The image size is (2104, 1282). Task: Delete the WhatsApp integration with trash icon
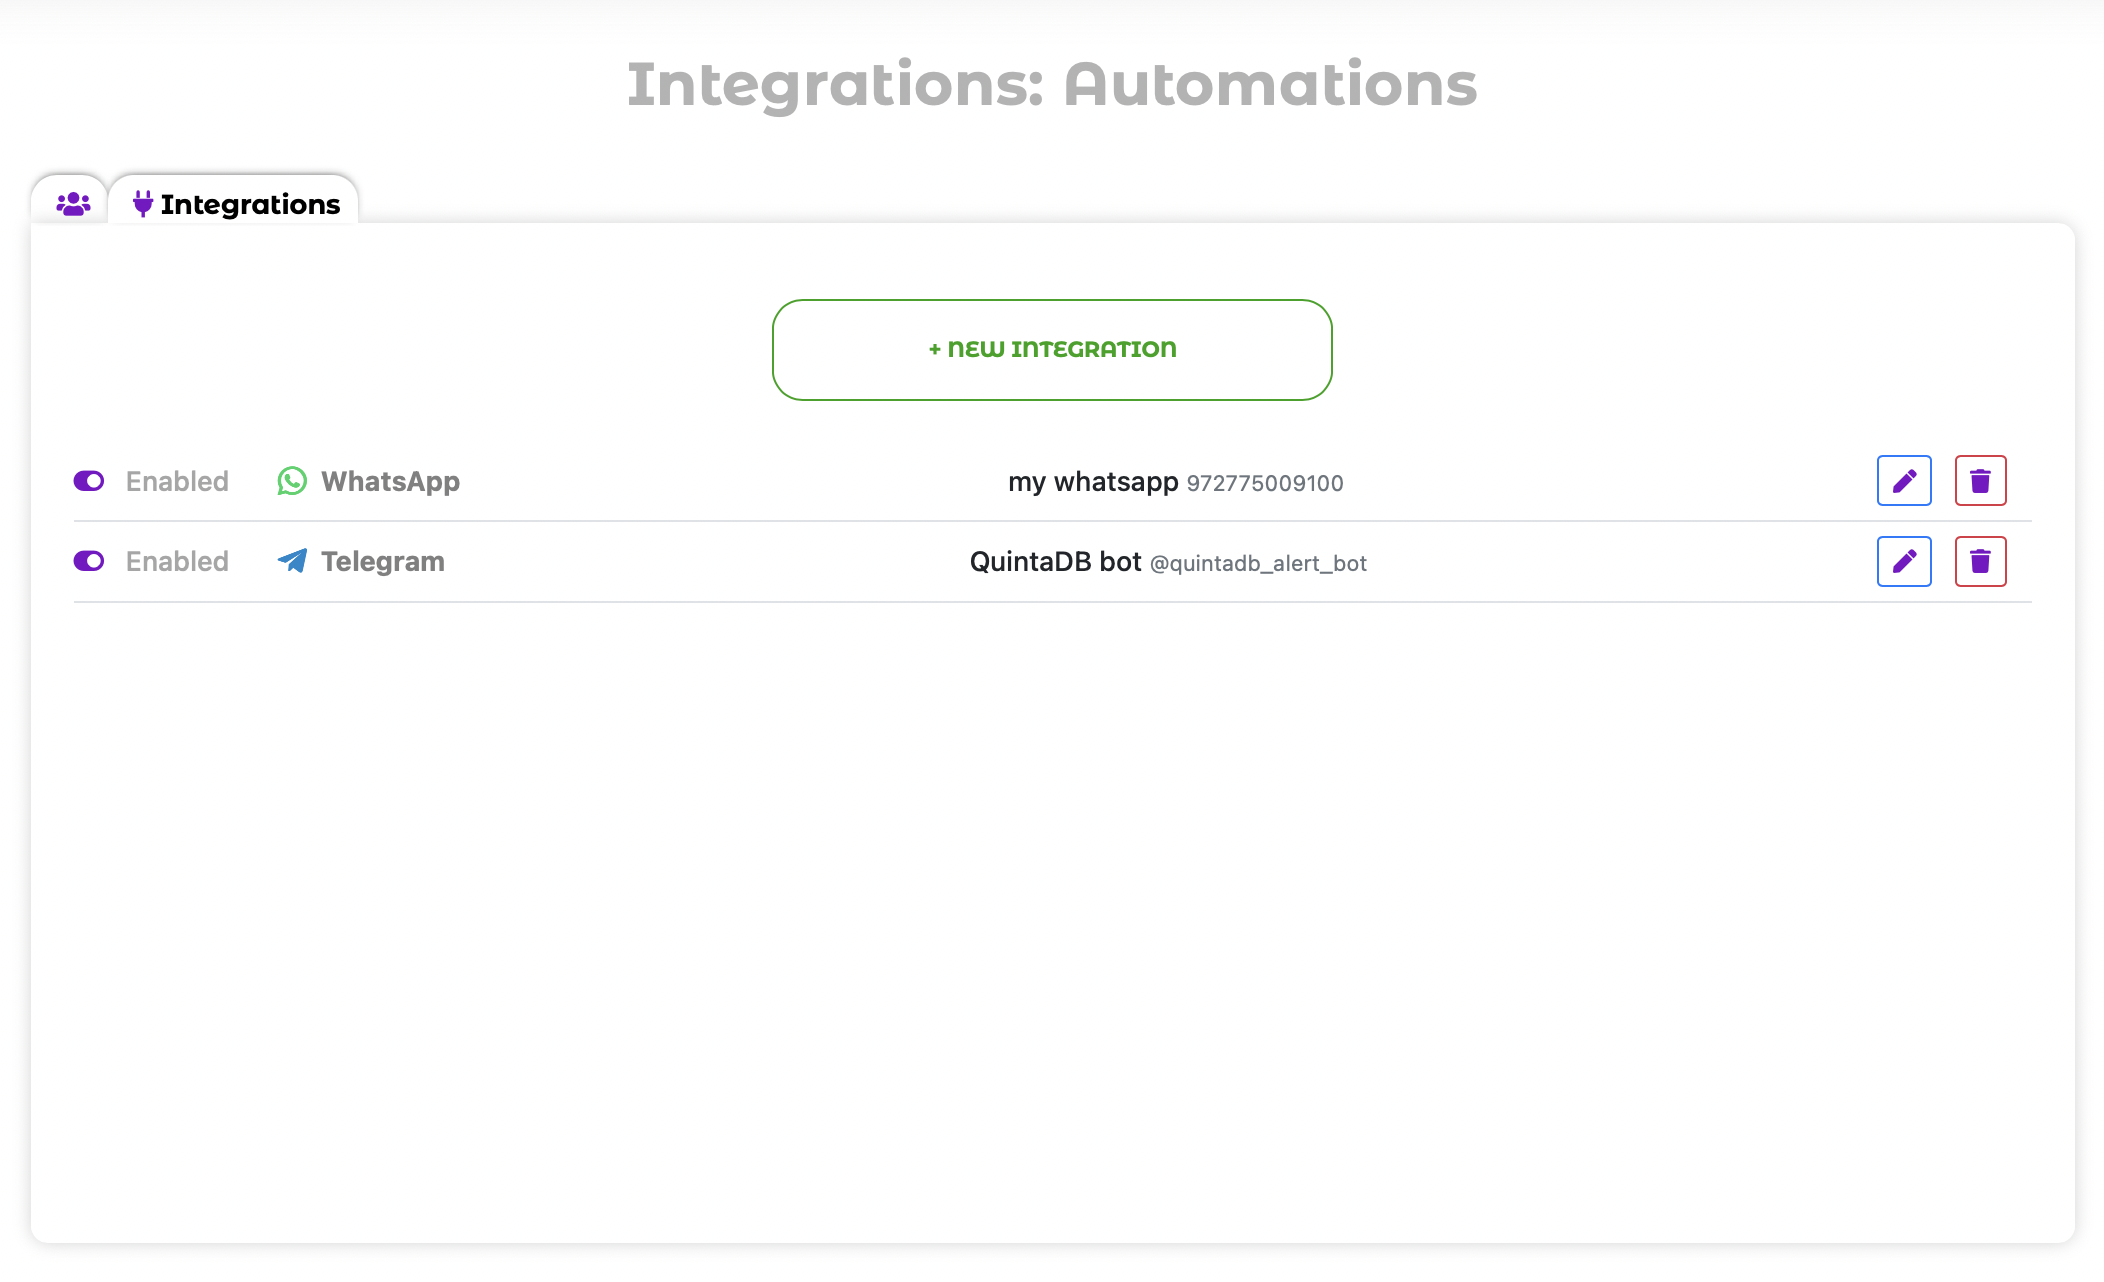click(x=1980, y=481)
